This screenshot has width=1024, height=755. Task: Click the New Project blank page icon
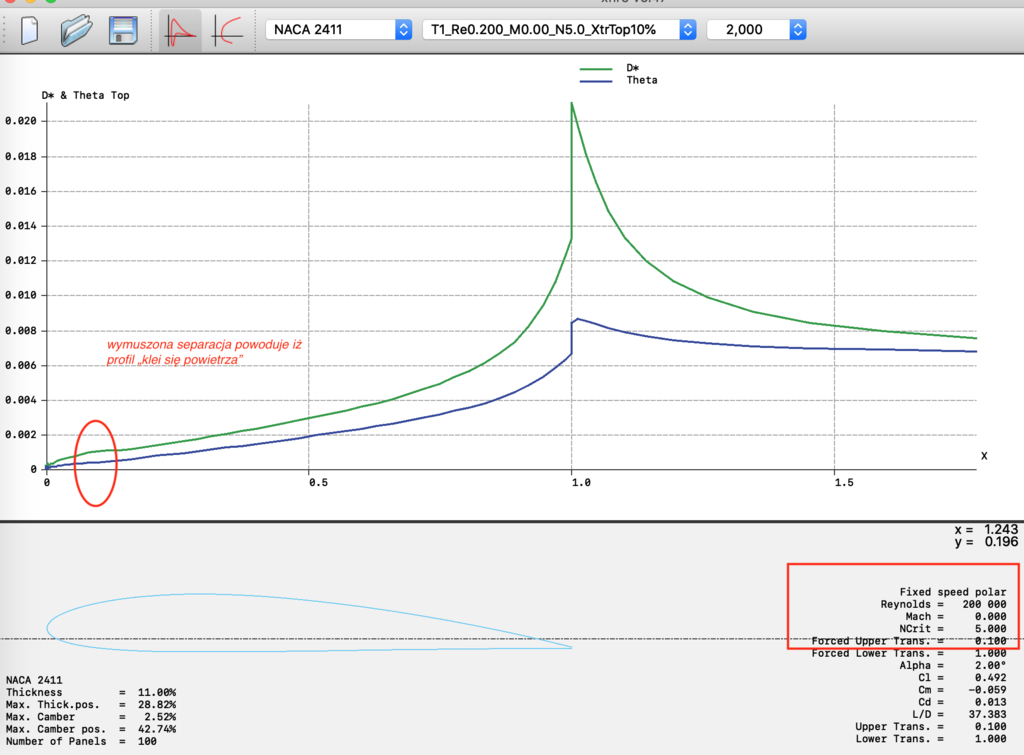pos(29,30)
